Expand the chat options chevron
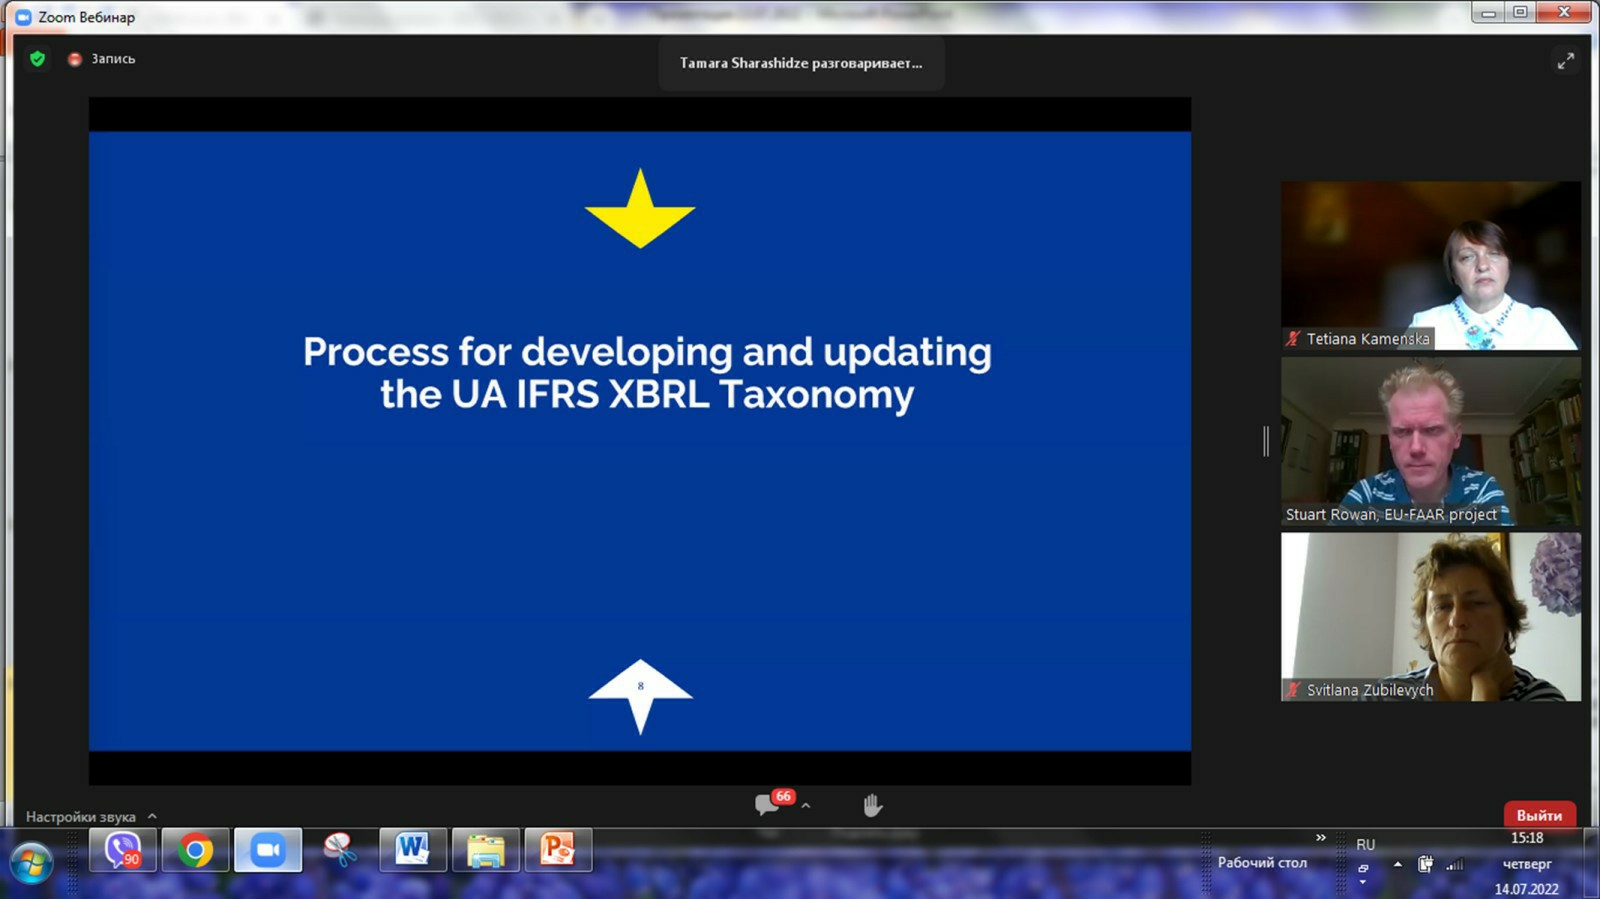 coord(806,806)
